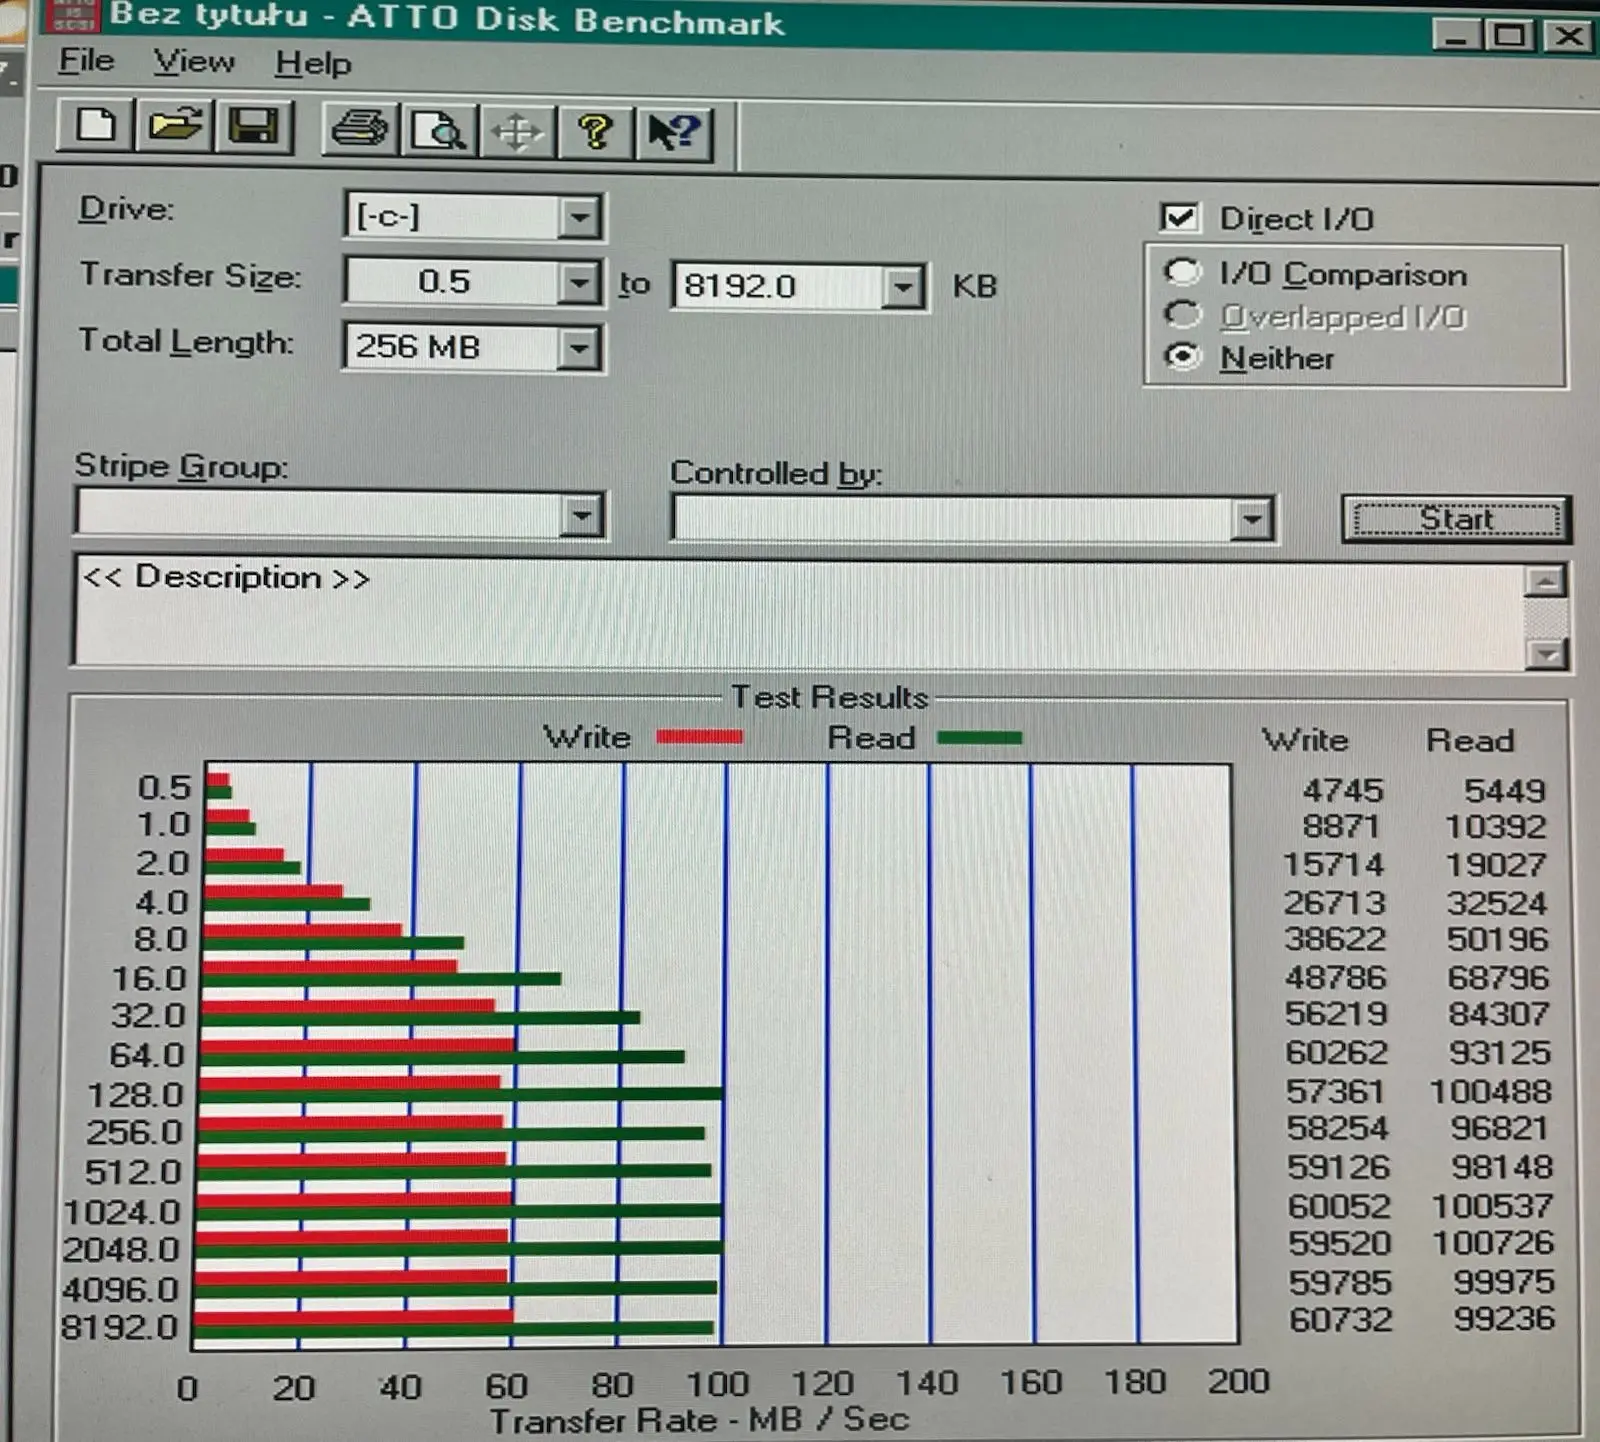Click the New document toolbar icon
1600x1442 pixels.
coord(96,127)
